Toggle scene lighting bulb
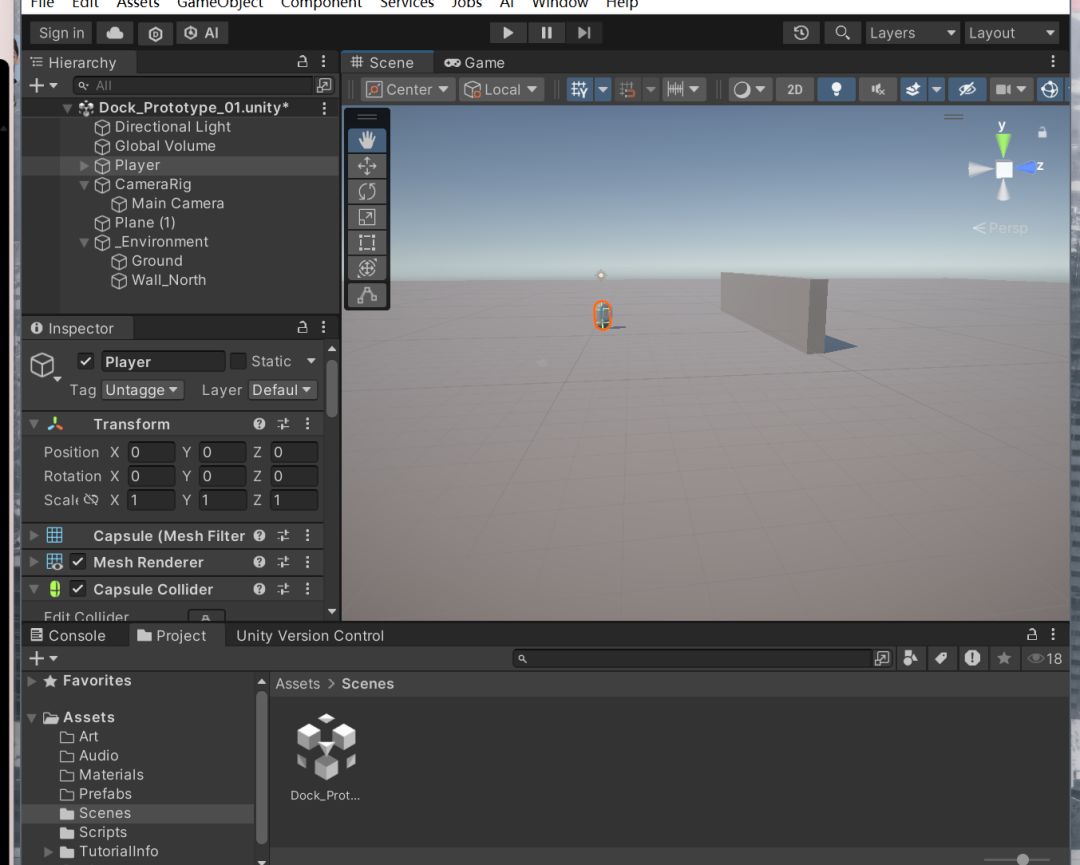Screen dimensions: 1080x865 click(x=836, y=90)
